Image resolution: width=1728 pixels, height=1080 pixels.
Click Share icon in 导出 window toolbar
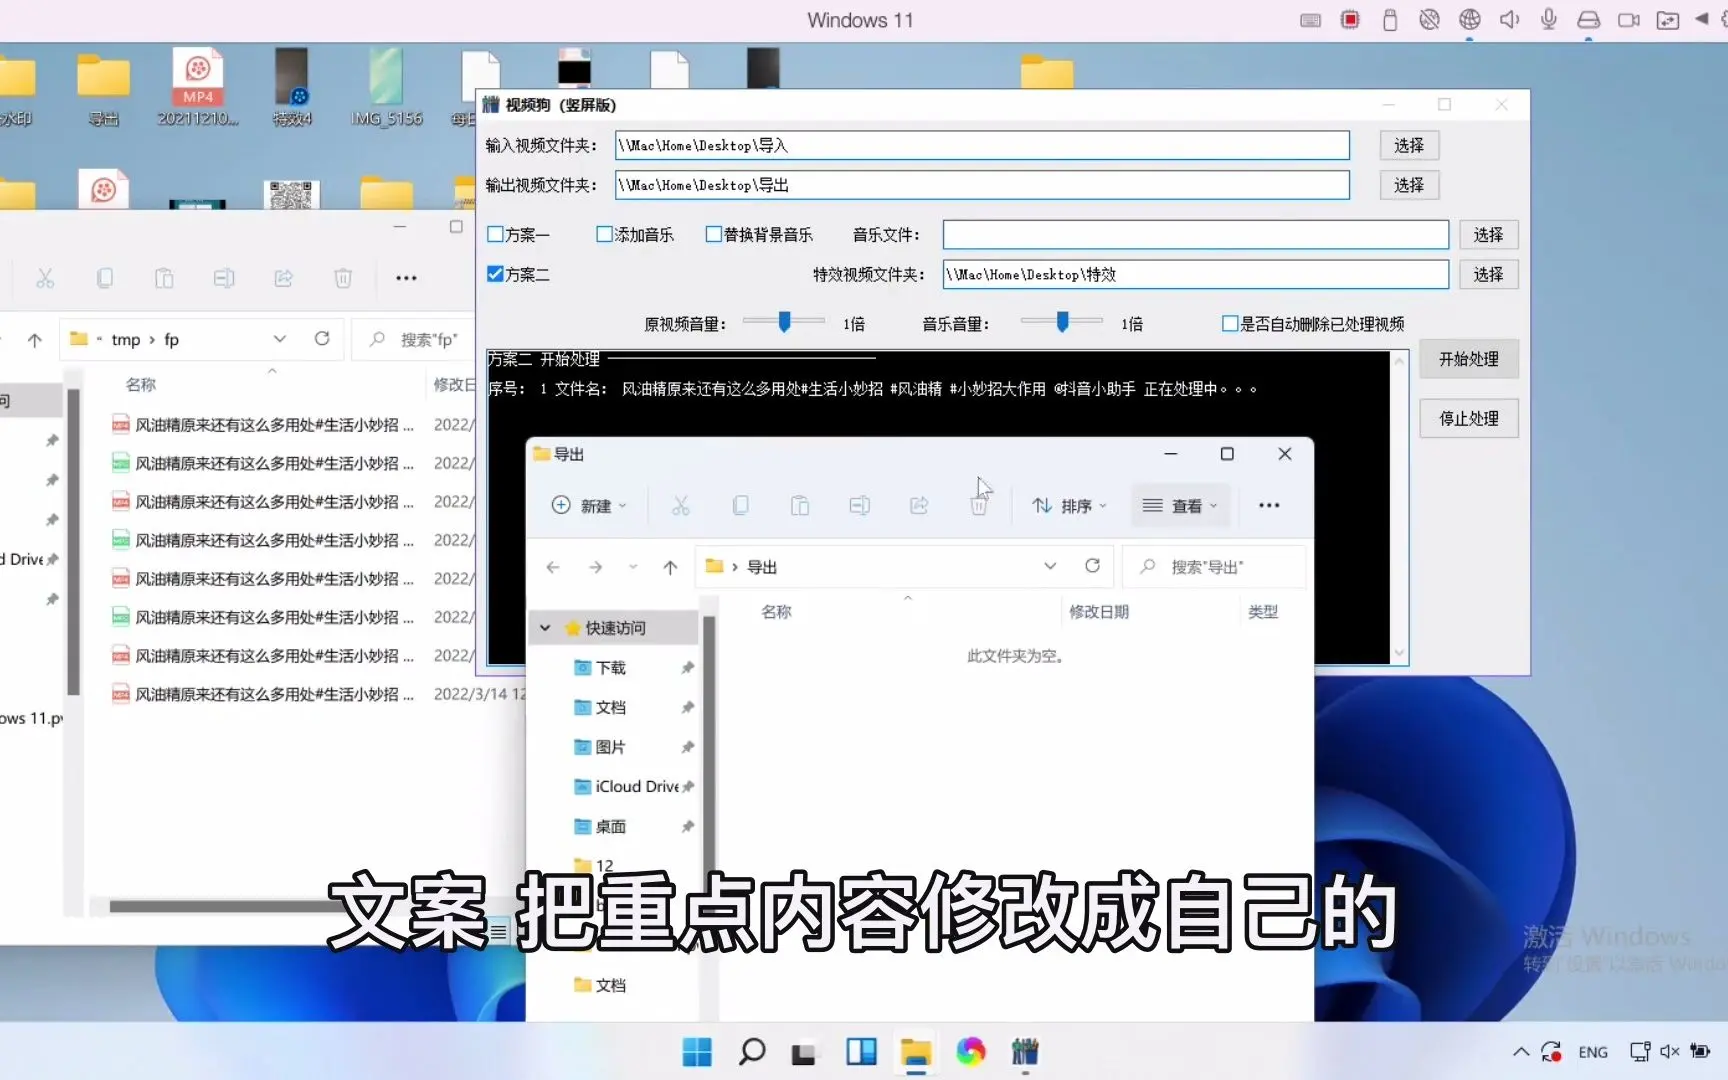pyautogui.click(x=919, y=506)
